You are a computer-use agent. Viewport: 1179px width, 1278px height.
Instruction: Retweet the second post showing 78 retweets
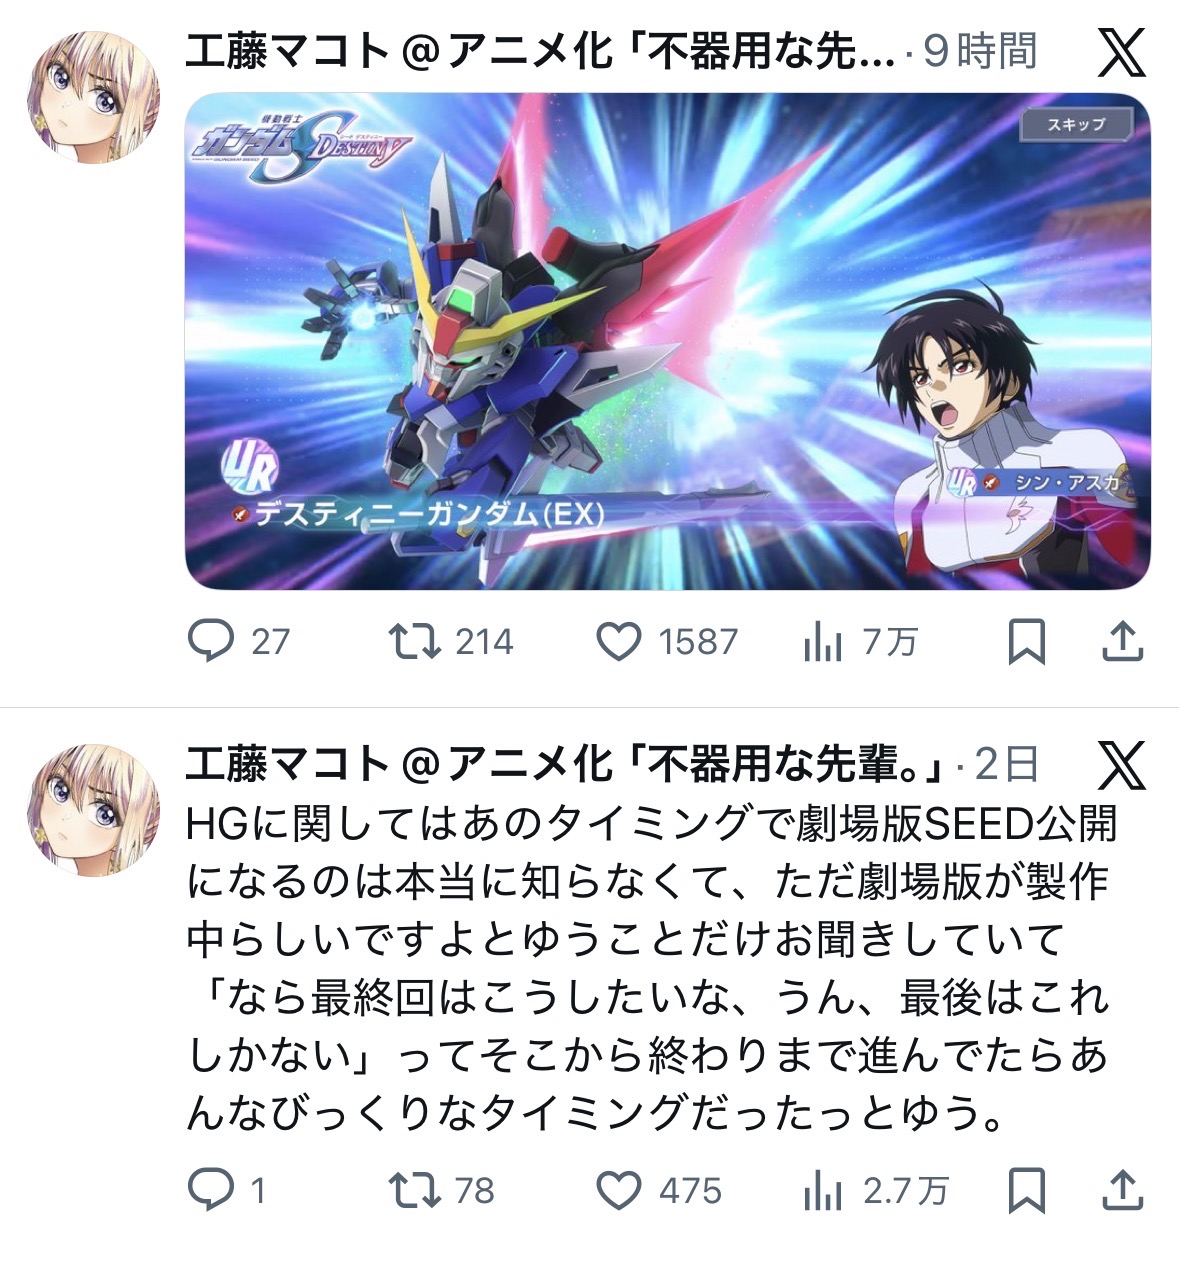click(414, 1190)
